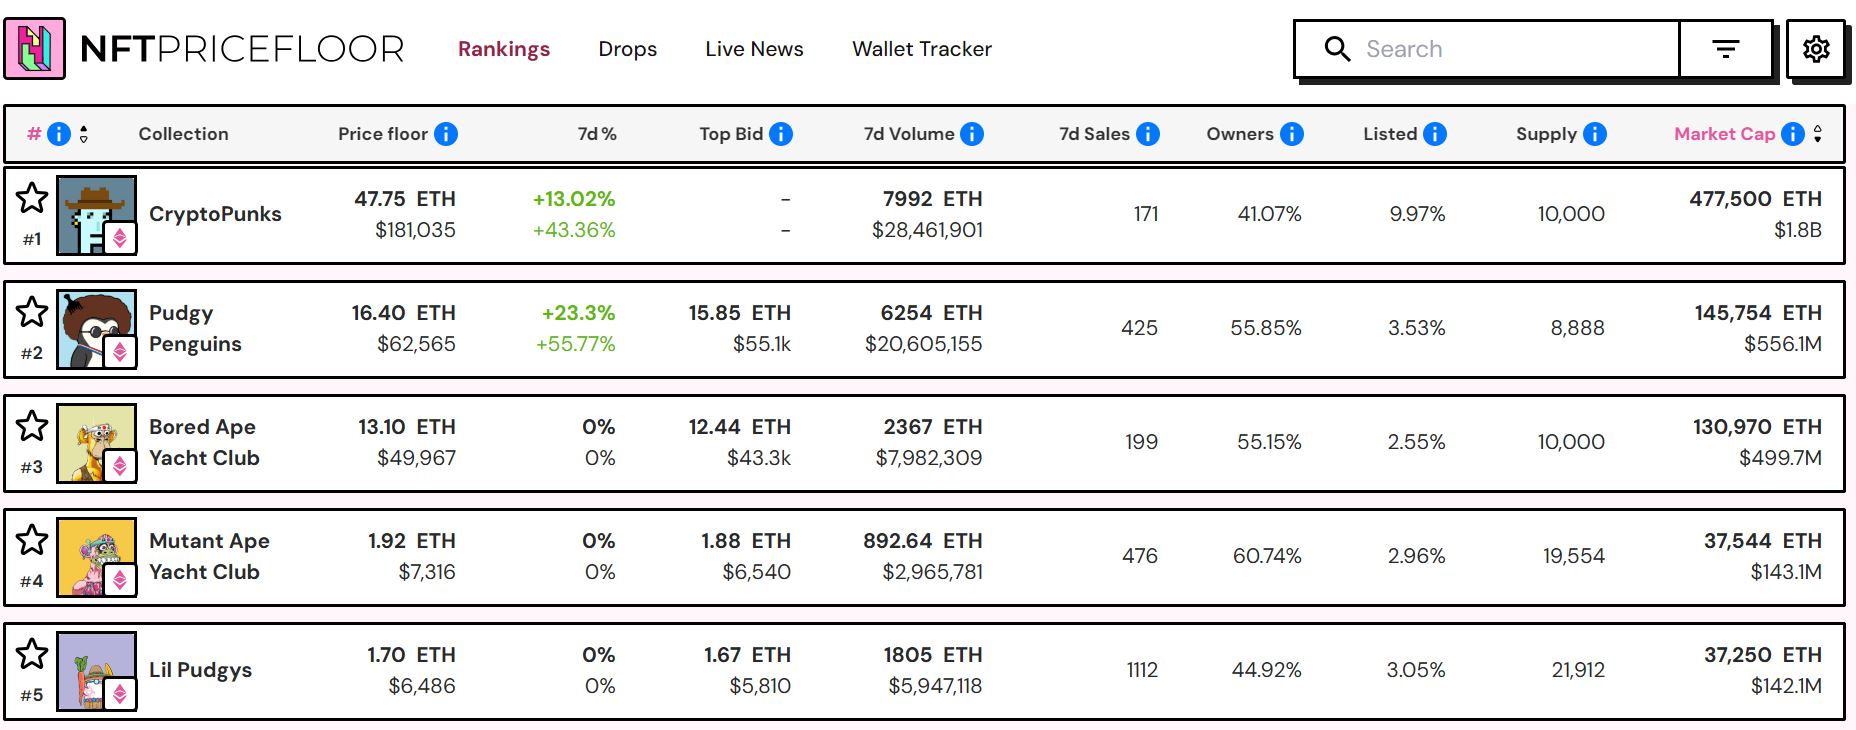Click the Top Bid info icon
The image size is (1856, 730).
pos(781,134)
